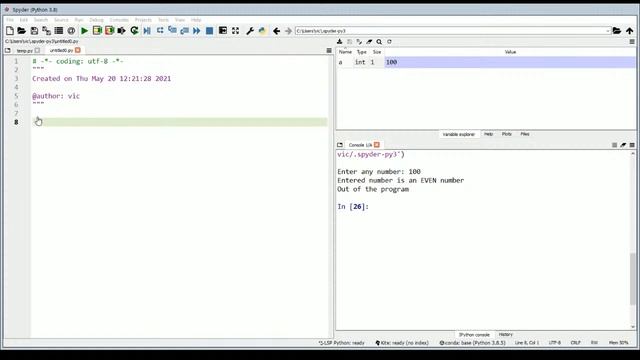This screenshot has height=360, width=640.
Task: Open working directory path dropdown arrow
Action: (x=607, y=31)
